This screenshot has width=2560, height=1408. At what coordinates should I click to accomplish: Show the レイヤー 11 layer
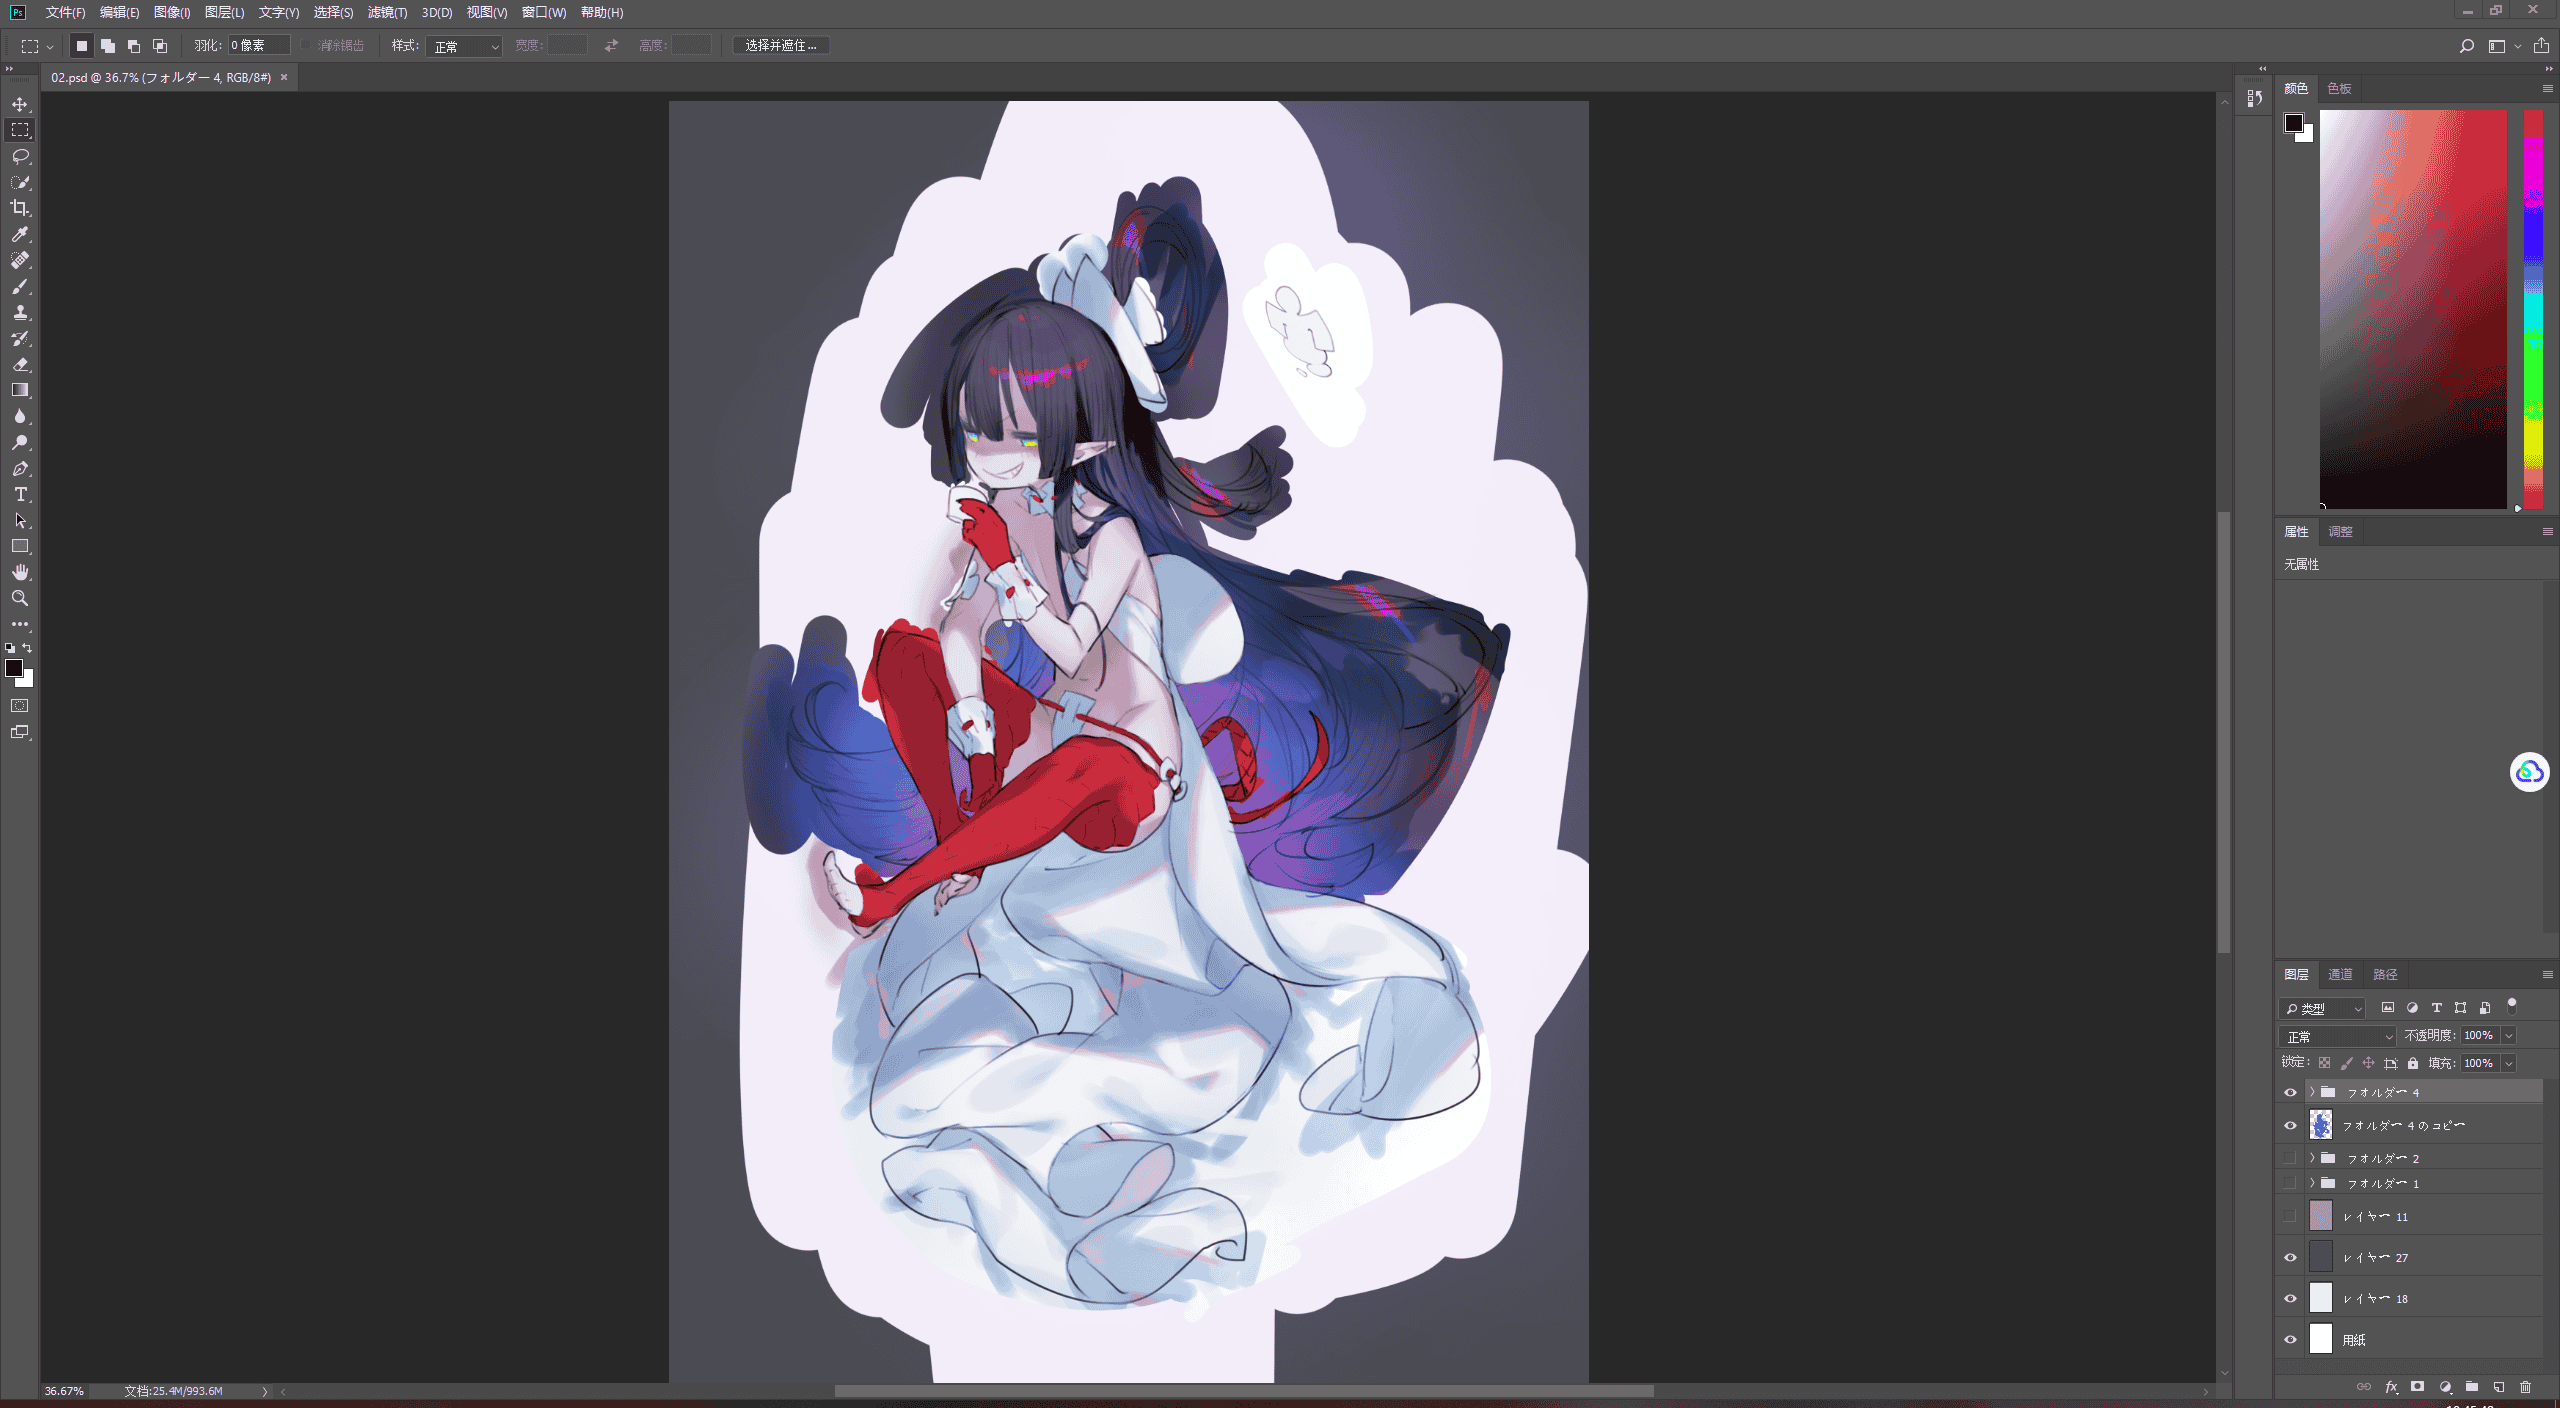pos(2290,1216)
